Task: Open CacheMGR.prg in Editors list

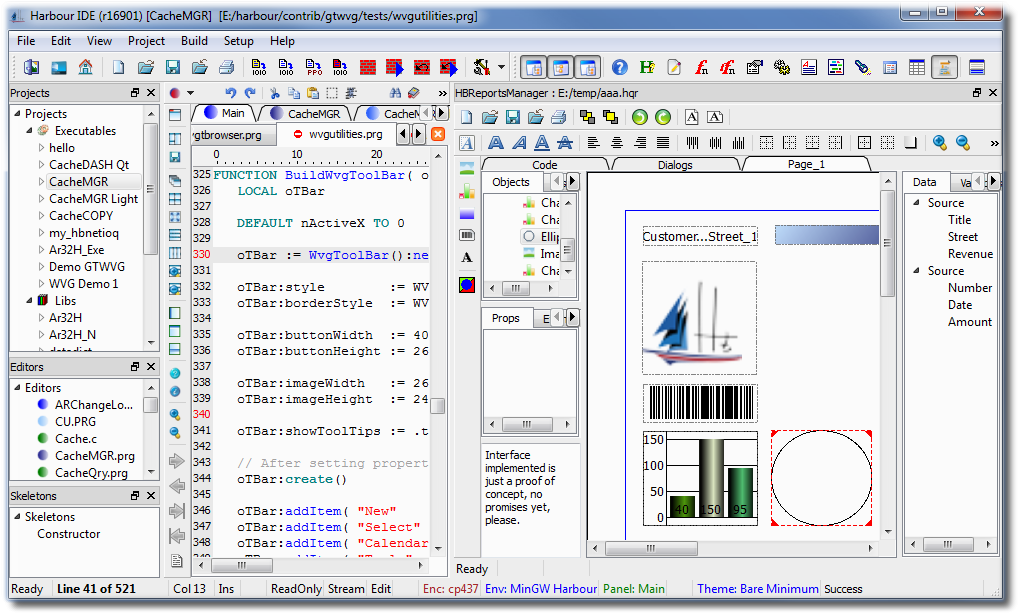Action: coord(94,456)
